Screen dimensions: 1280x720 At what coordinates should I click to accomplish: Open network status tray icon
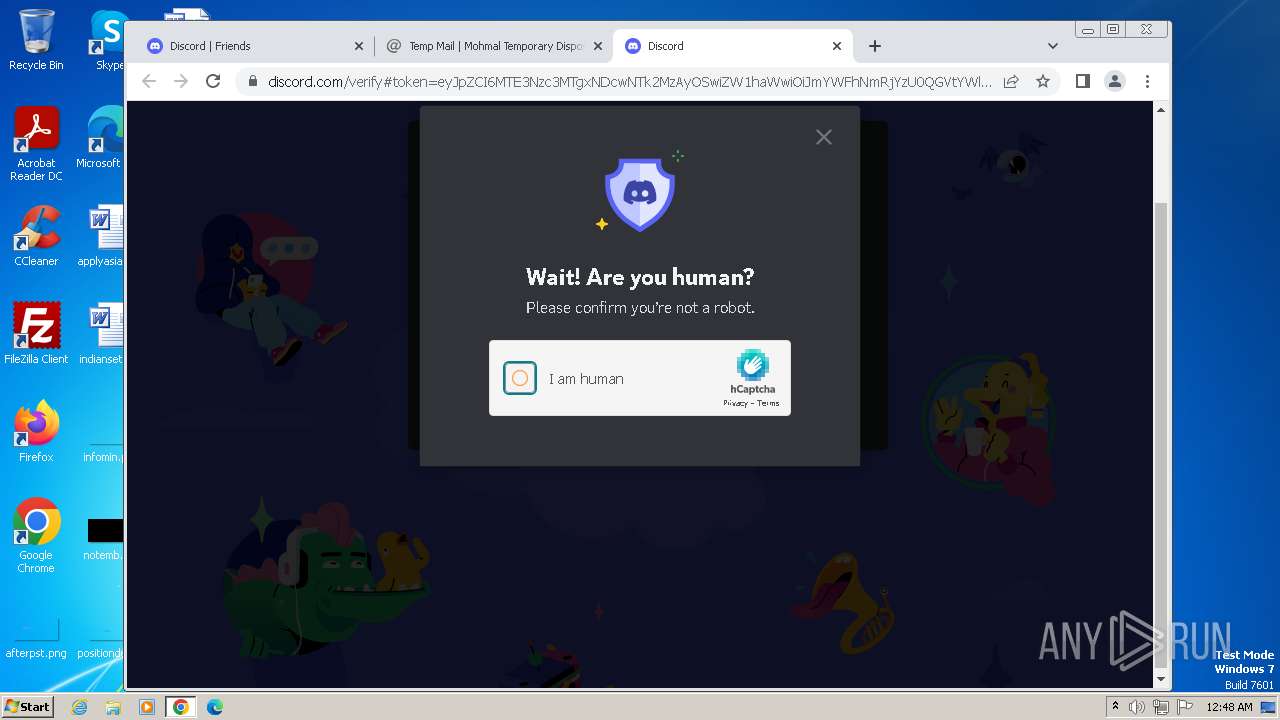coord(1161,707)
